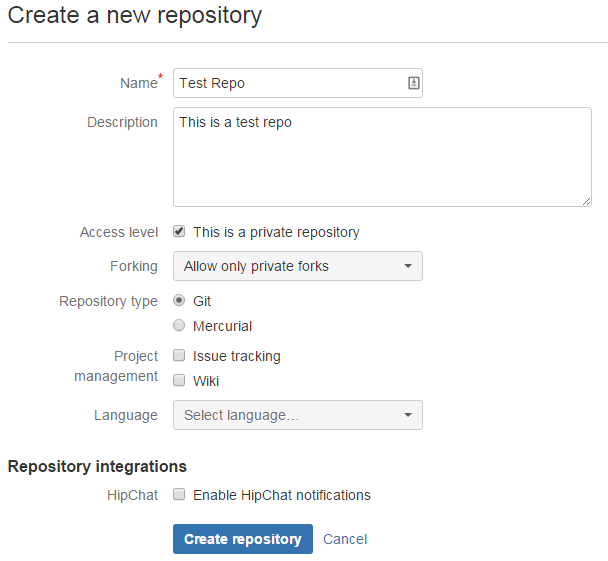Choose Mercurial as repository type

tap(179, 326)
